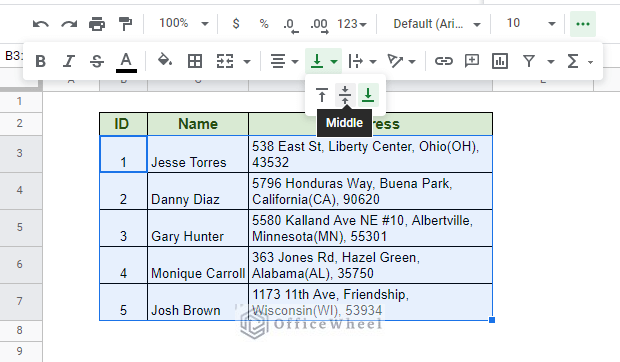Select row 7 via its header
The height and width of the screenshot is (362, 620).
pyautogui.click(x=21, y=302)
